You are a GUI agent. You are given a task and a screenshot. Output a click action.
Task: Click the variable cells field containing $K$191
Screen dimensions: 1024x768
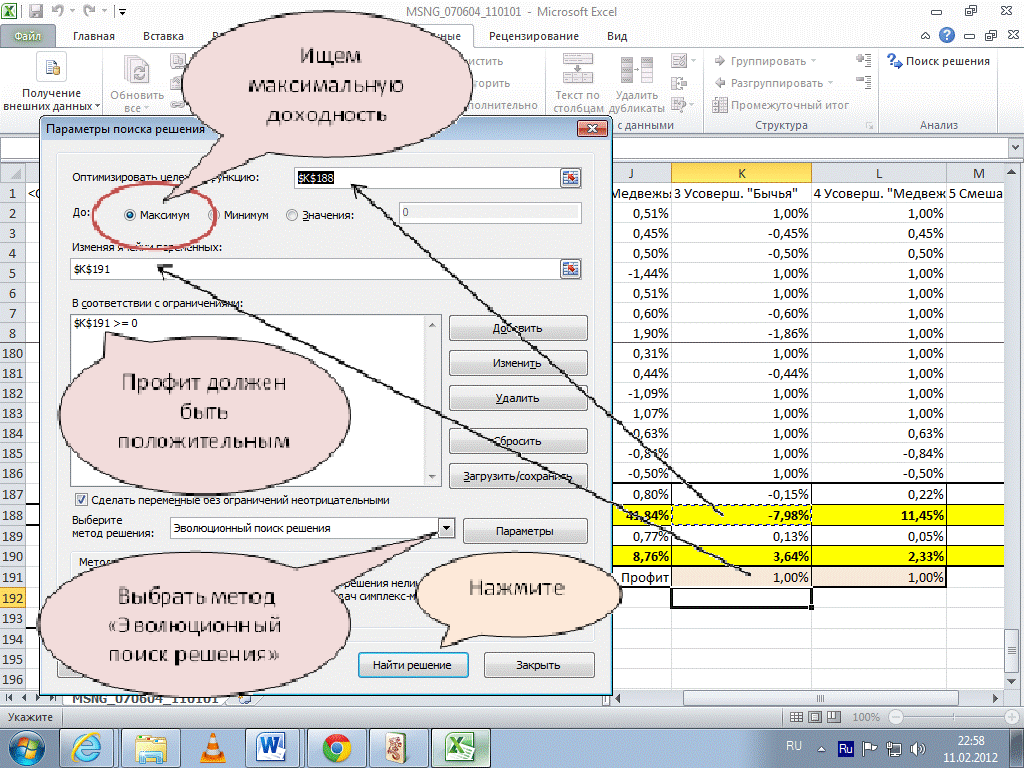coord(314,269)
